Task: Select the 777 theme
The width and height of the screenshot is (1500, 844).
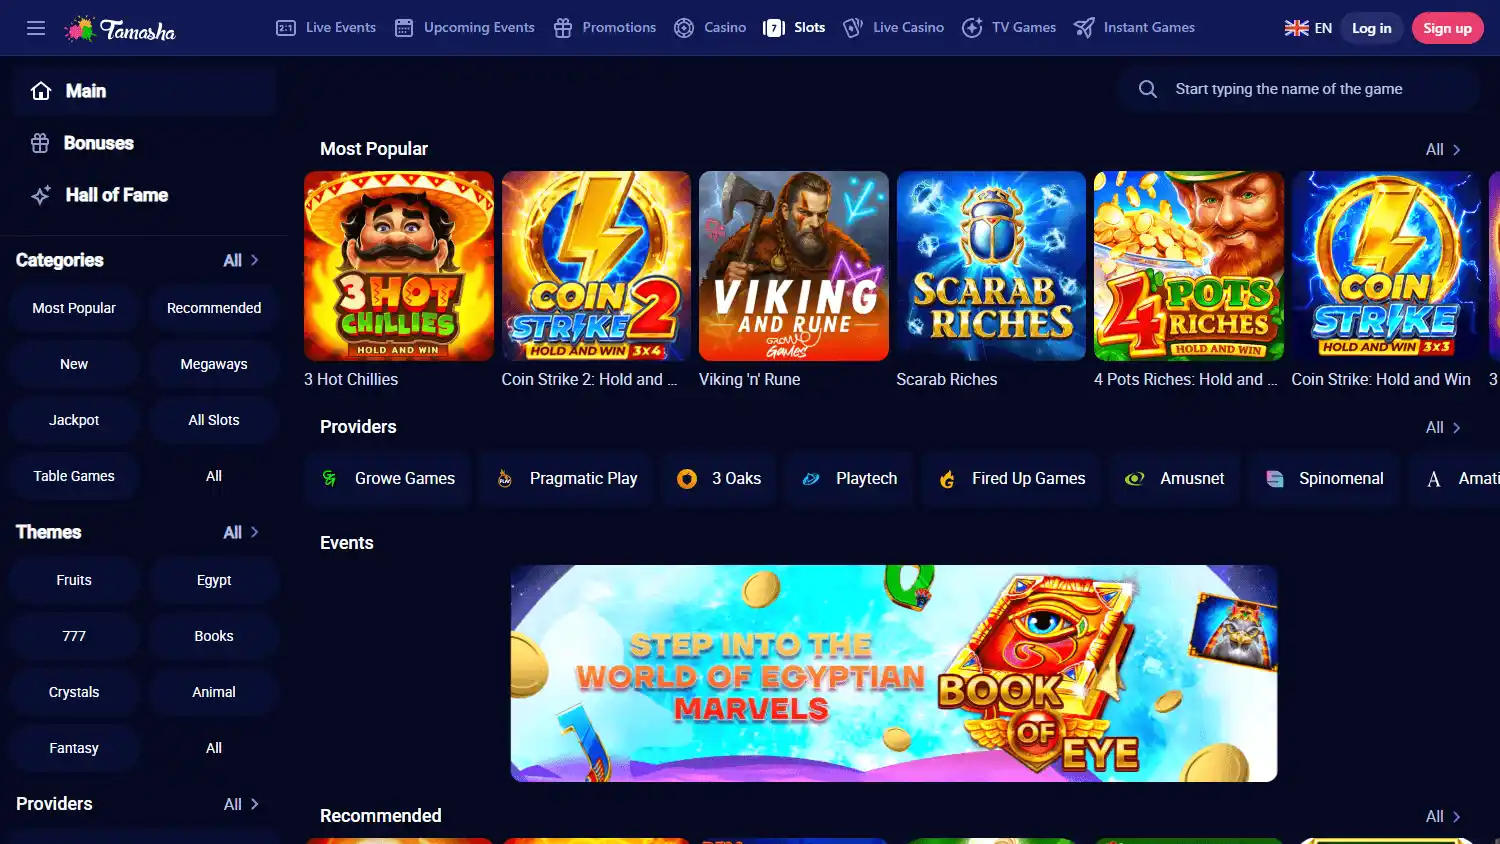Action: tap(74, 636)
